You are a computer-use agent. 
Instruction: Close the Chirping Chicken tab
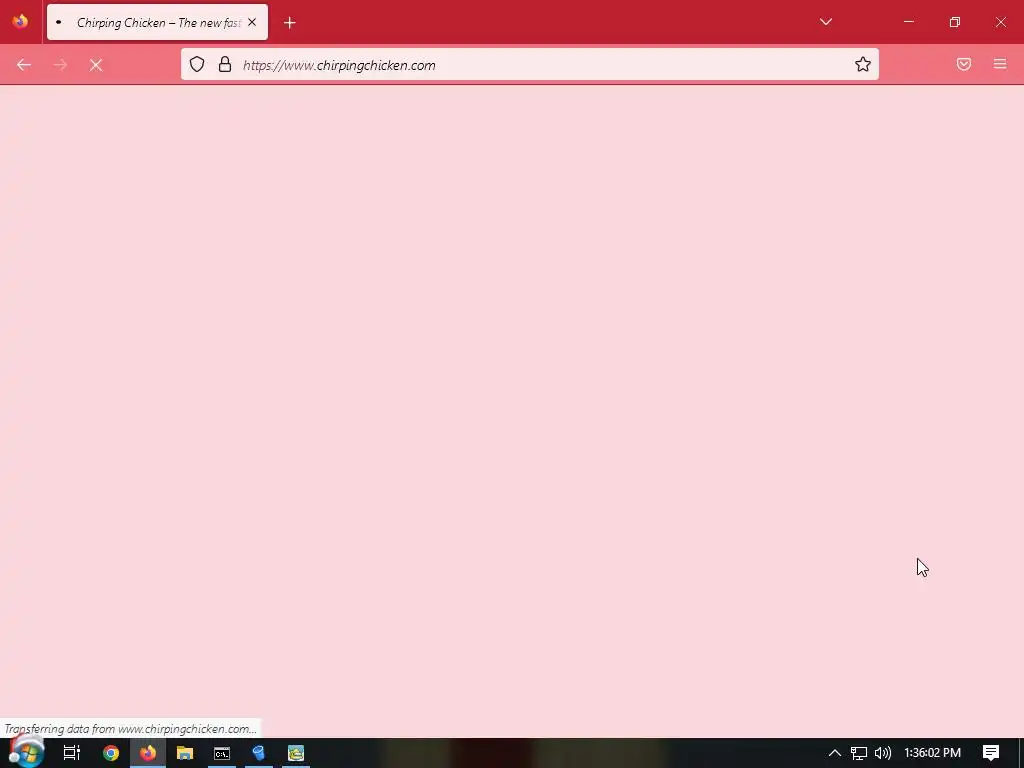[x=252, y=22]
